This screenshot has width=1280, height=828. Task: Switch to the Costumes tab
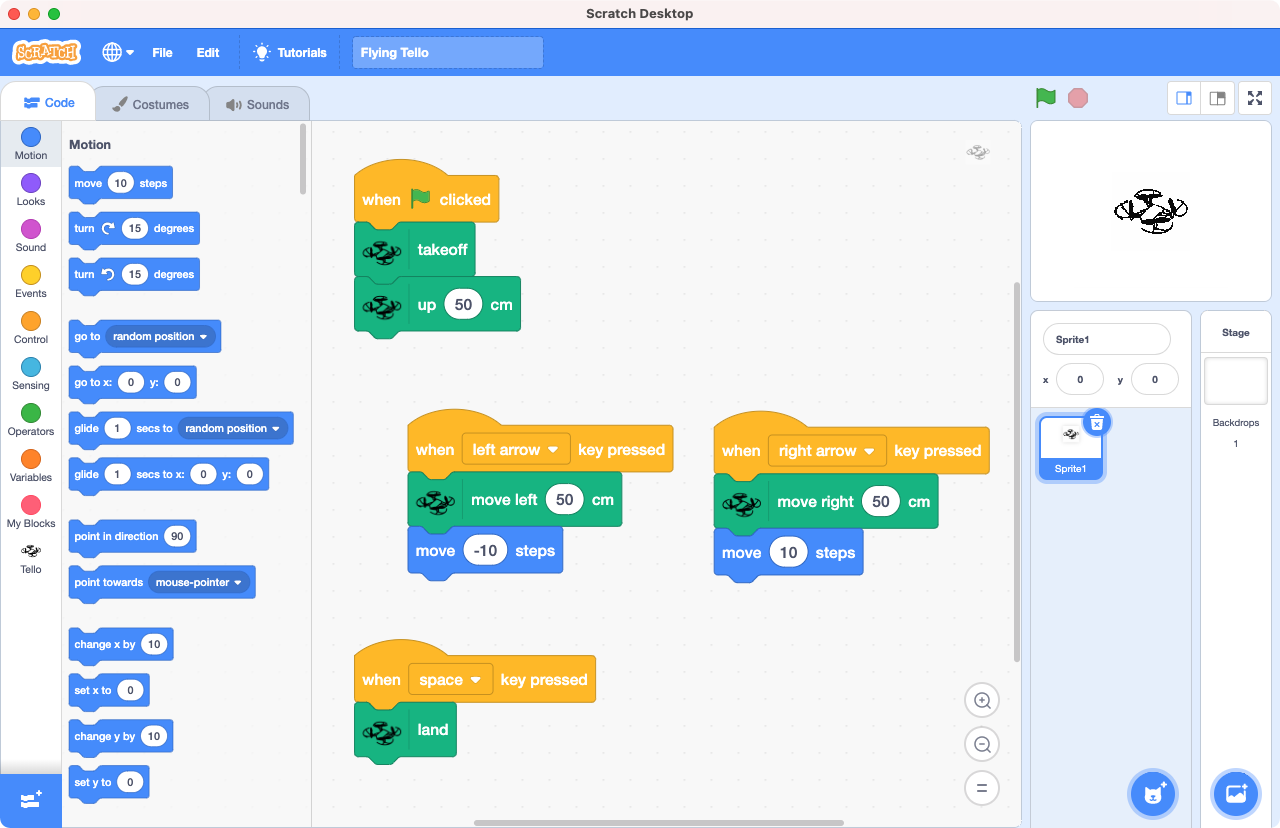tap(150, 104)
